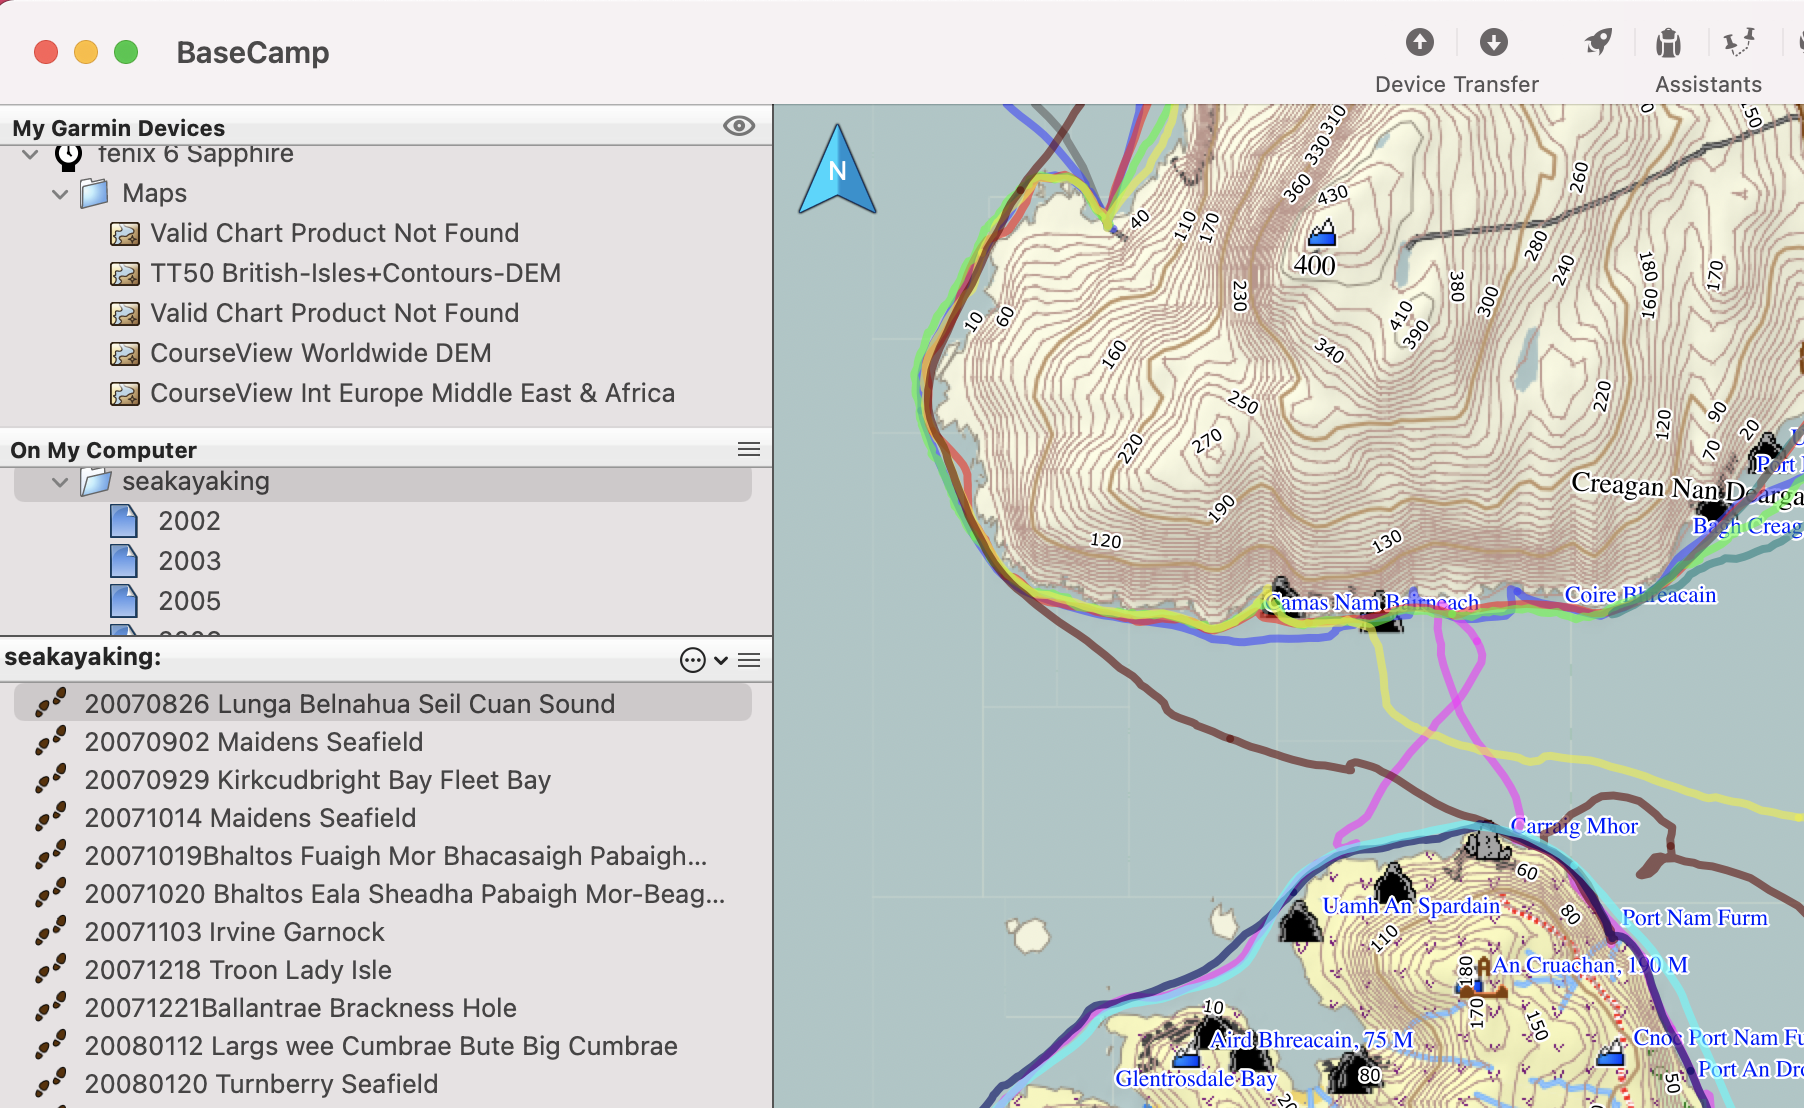
Task: Toggle visibility of My Garmin Devices
Action: pos(739,126)
